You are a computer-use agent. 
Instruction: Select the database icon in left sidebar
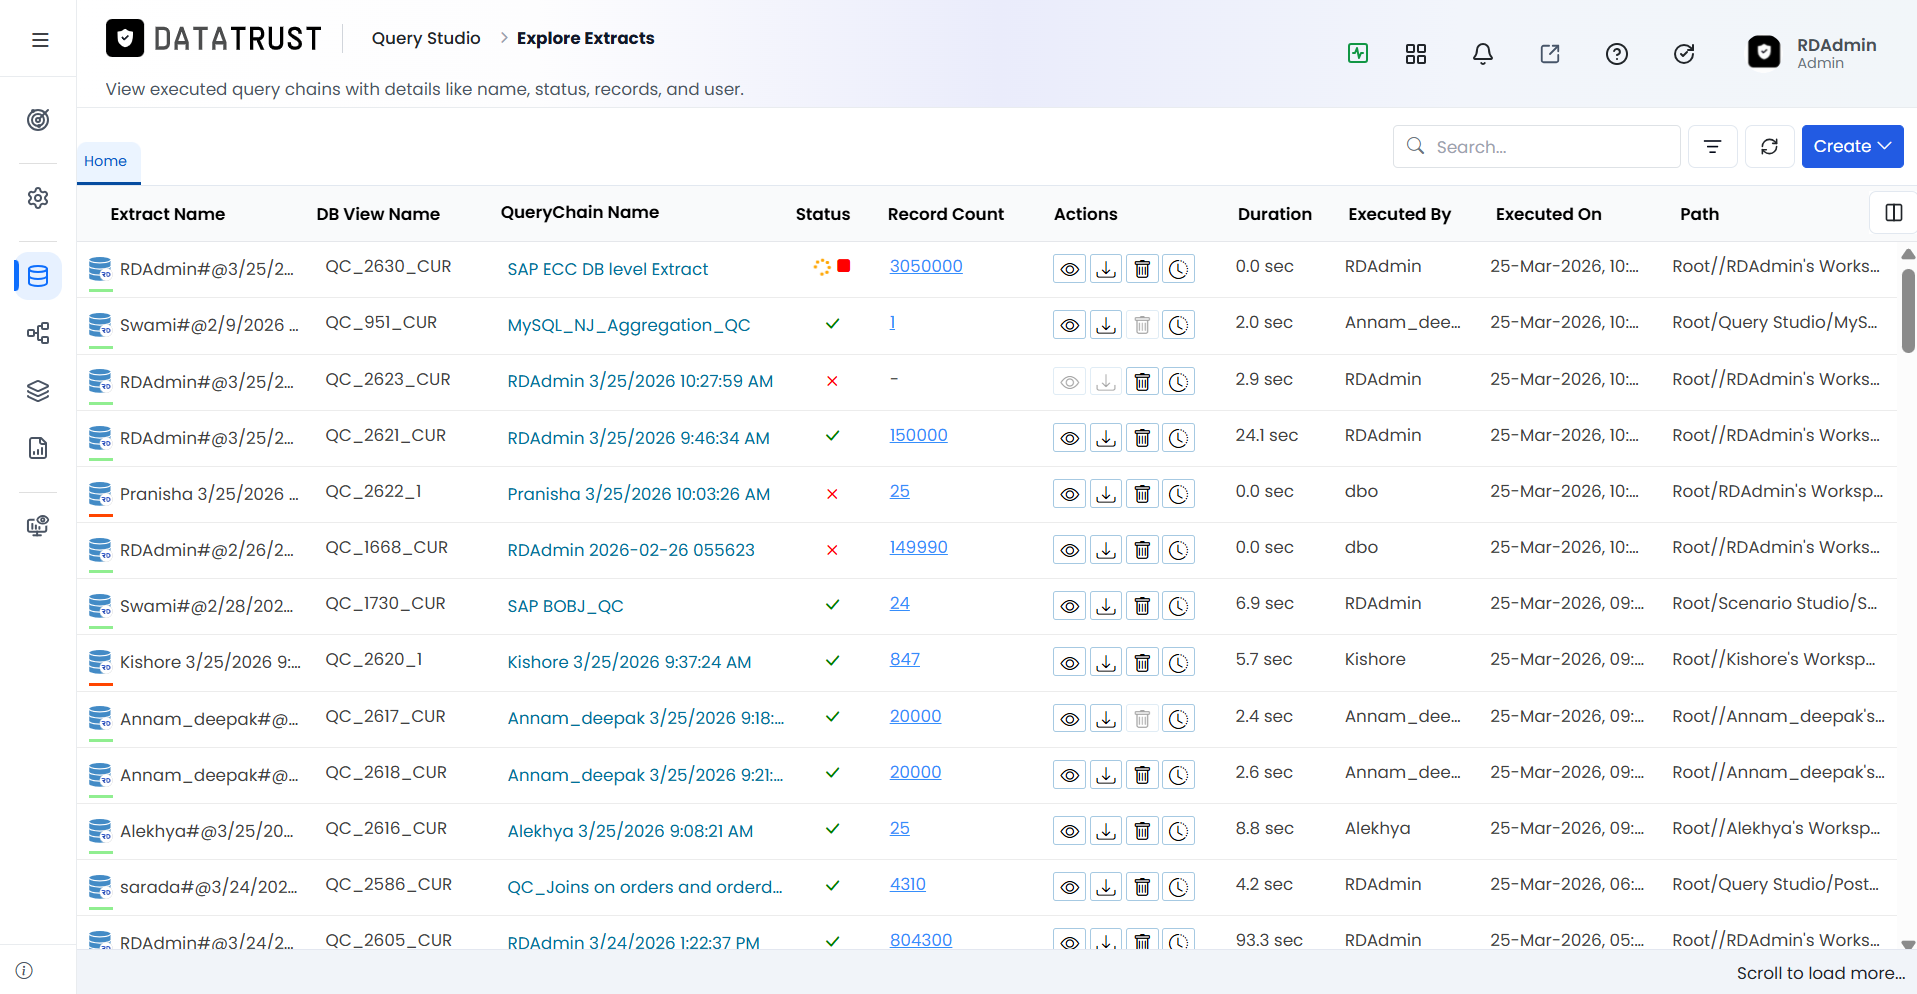coord(38,276)
